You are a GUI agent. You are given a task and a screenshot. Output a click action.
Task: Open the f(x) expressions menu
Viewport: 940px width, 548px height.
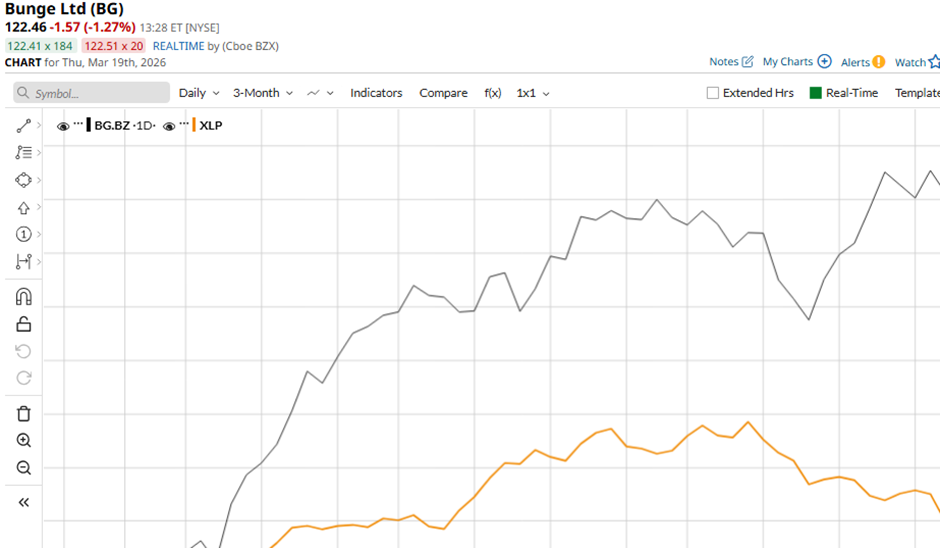coord(493,93)
